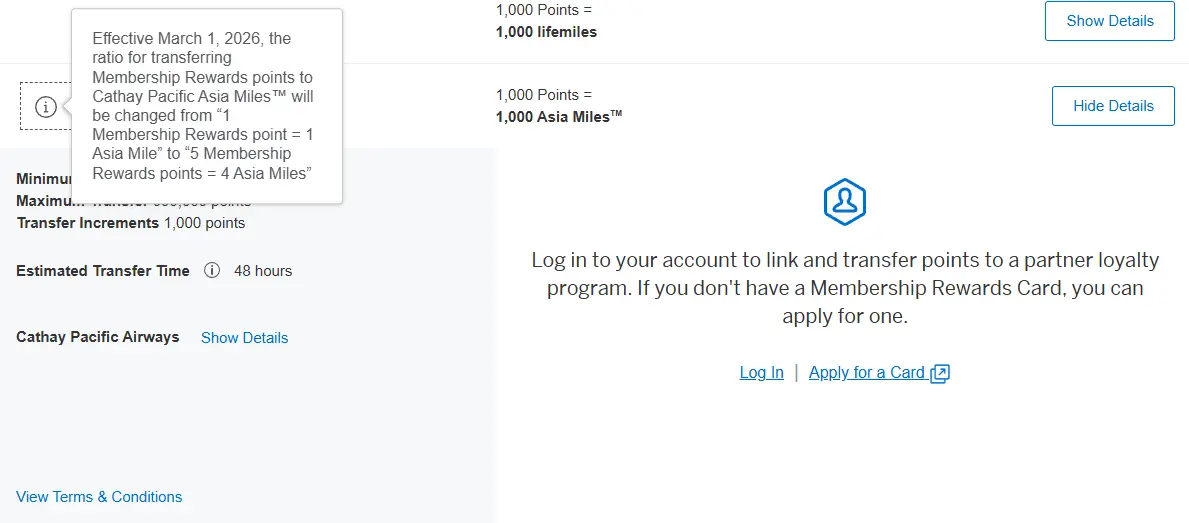This screenshot has width=1189, height=523.
Task: Click the info icon in the dashed box
Action: 46,107
